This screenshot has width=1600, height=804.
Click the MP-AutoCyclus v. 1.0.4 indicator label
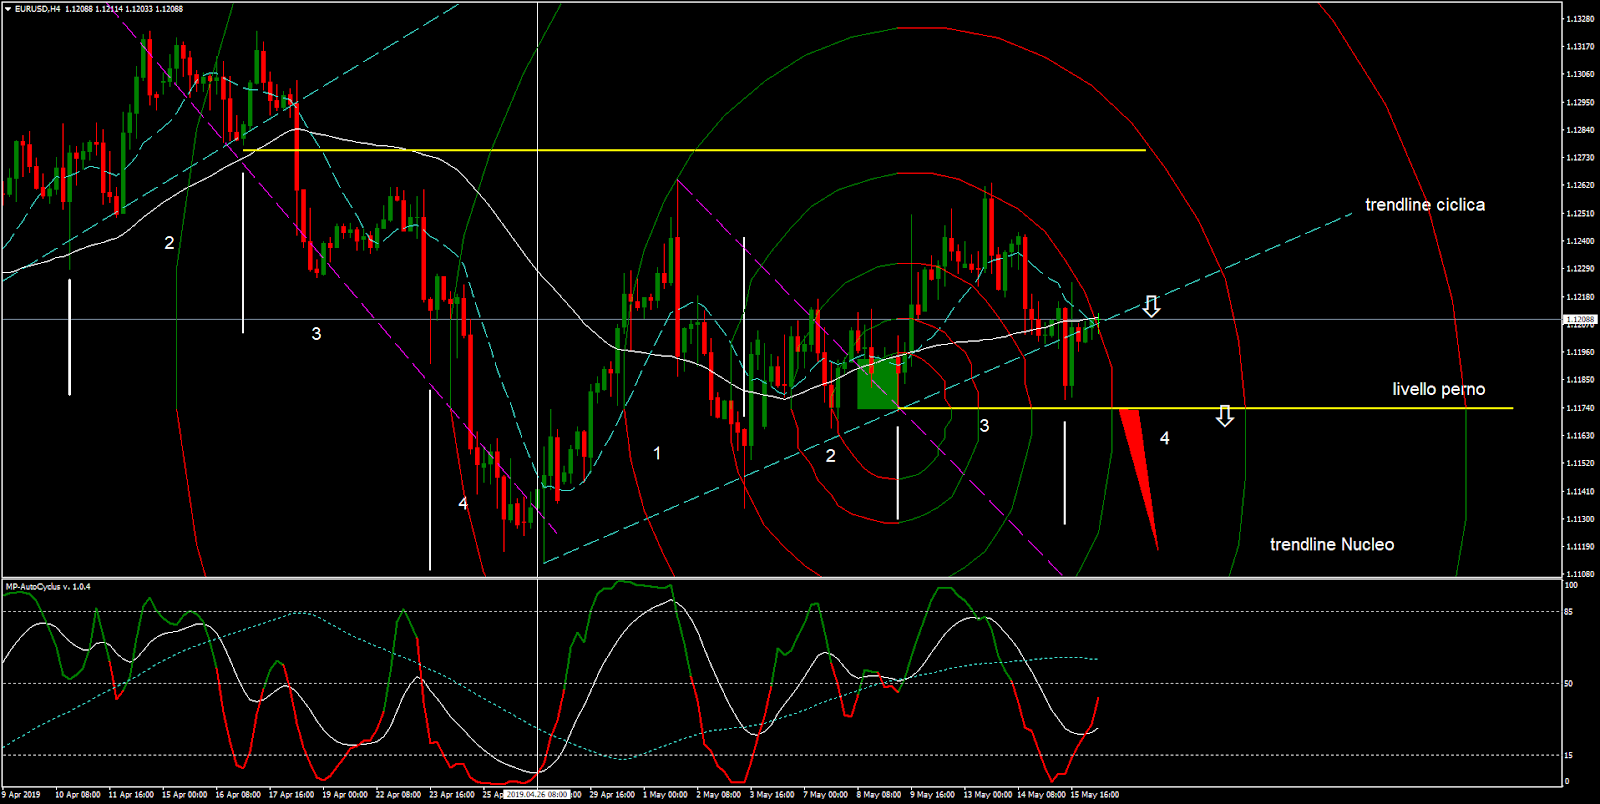[x=48, y=587]
